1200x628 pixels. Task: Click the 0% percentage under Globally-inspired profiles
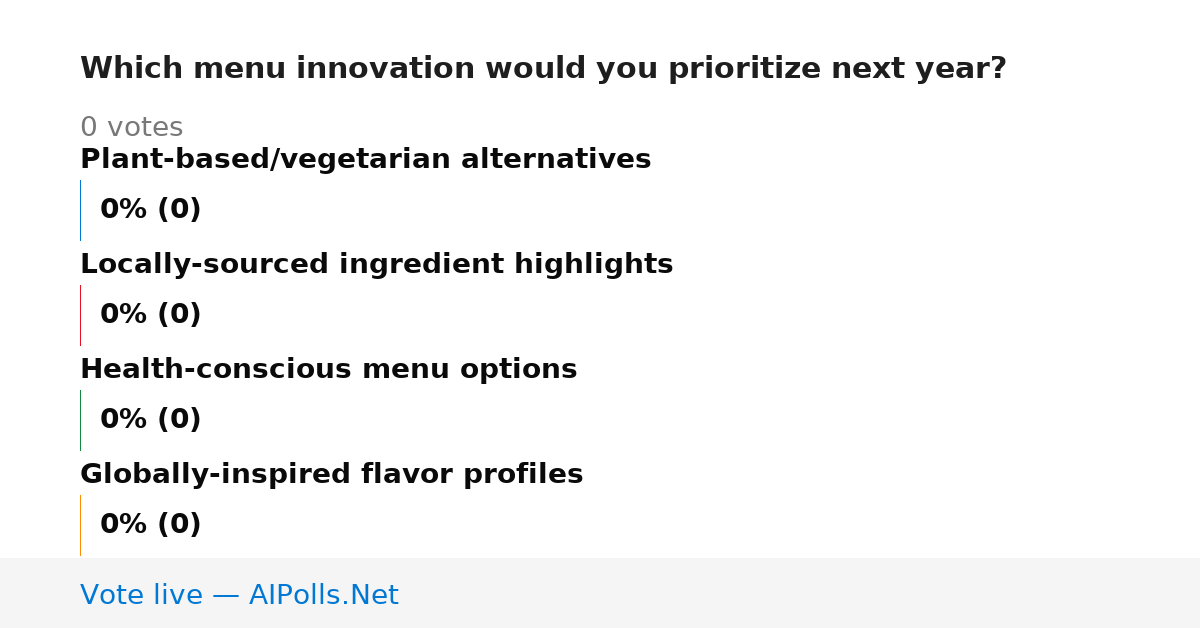[124, 525]
